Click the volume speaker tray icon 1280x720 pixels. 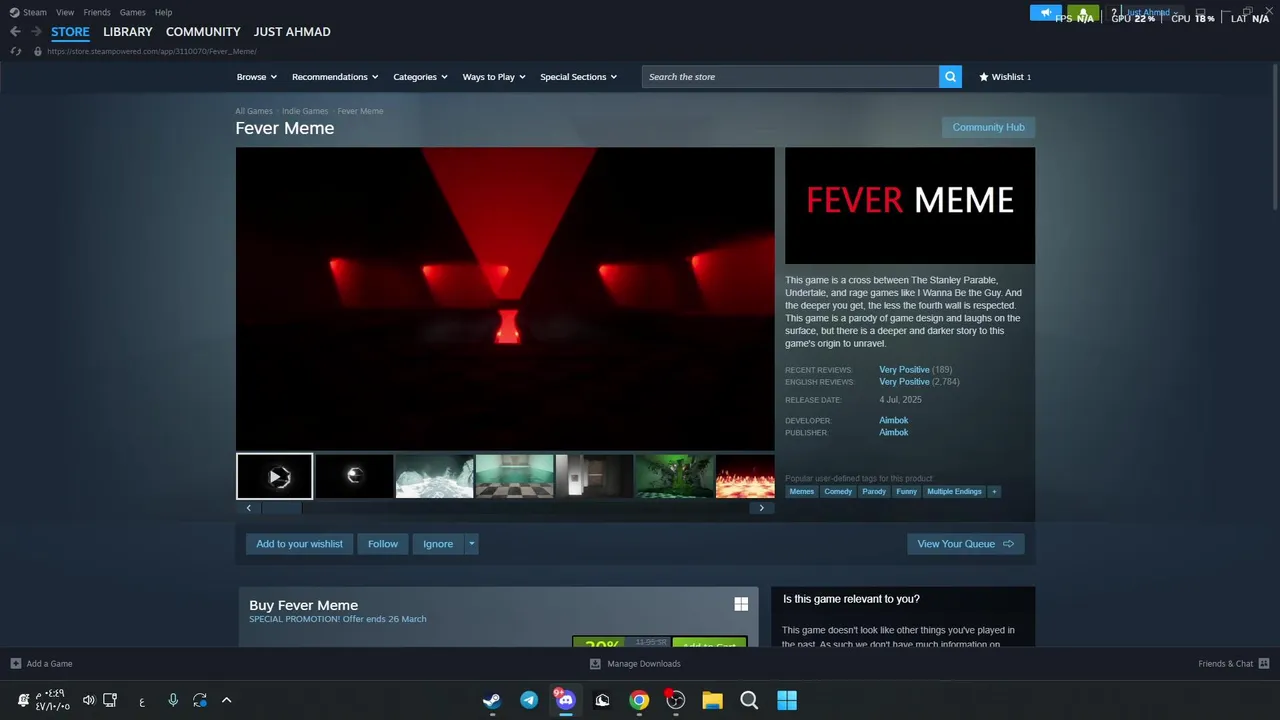coord(88,700)
